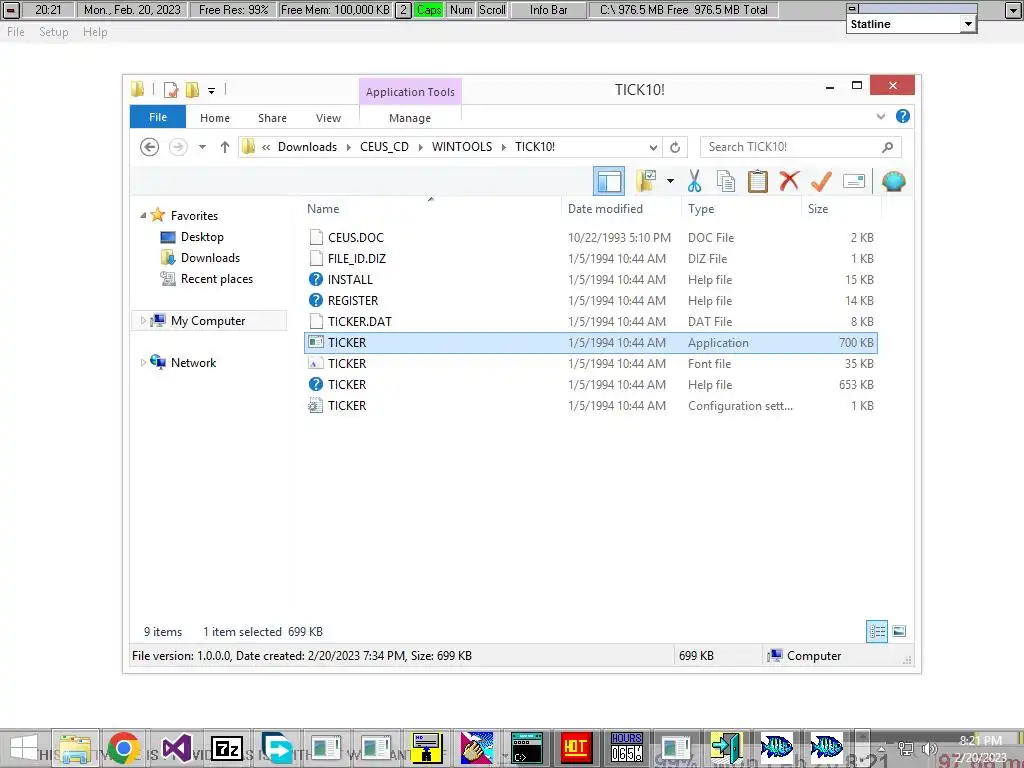
Task: Expand the Network tree node
Action: [143, 362]
